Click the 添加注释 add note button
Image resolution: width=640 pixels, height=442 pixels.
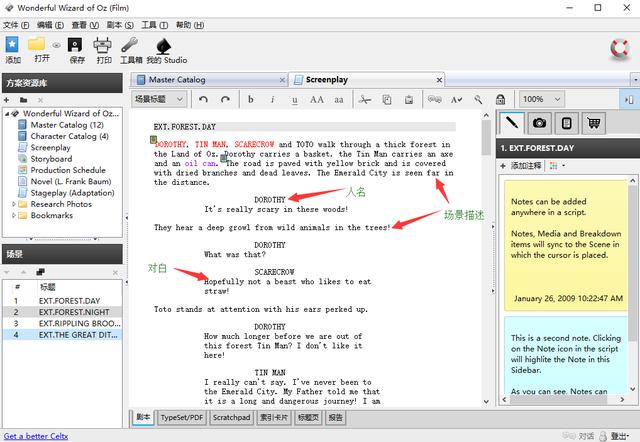click(x=521, y=166)
